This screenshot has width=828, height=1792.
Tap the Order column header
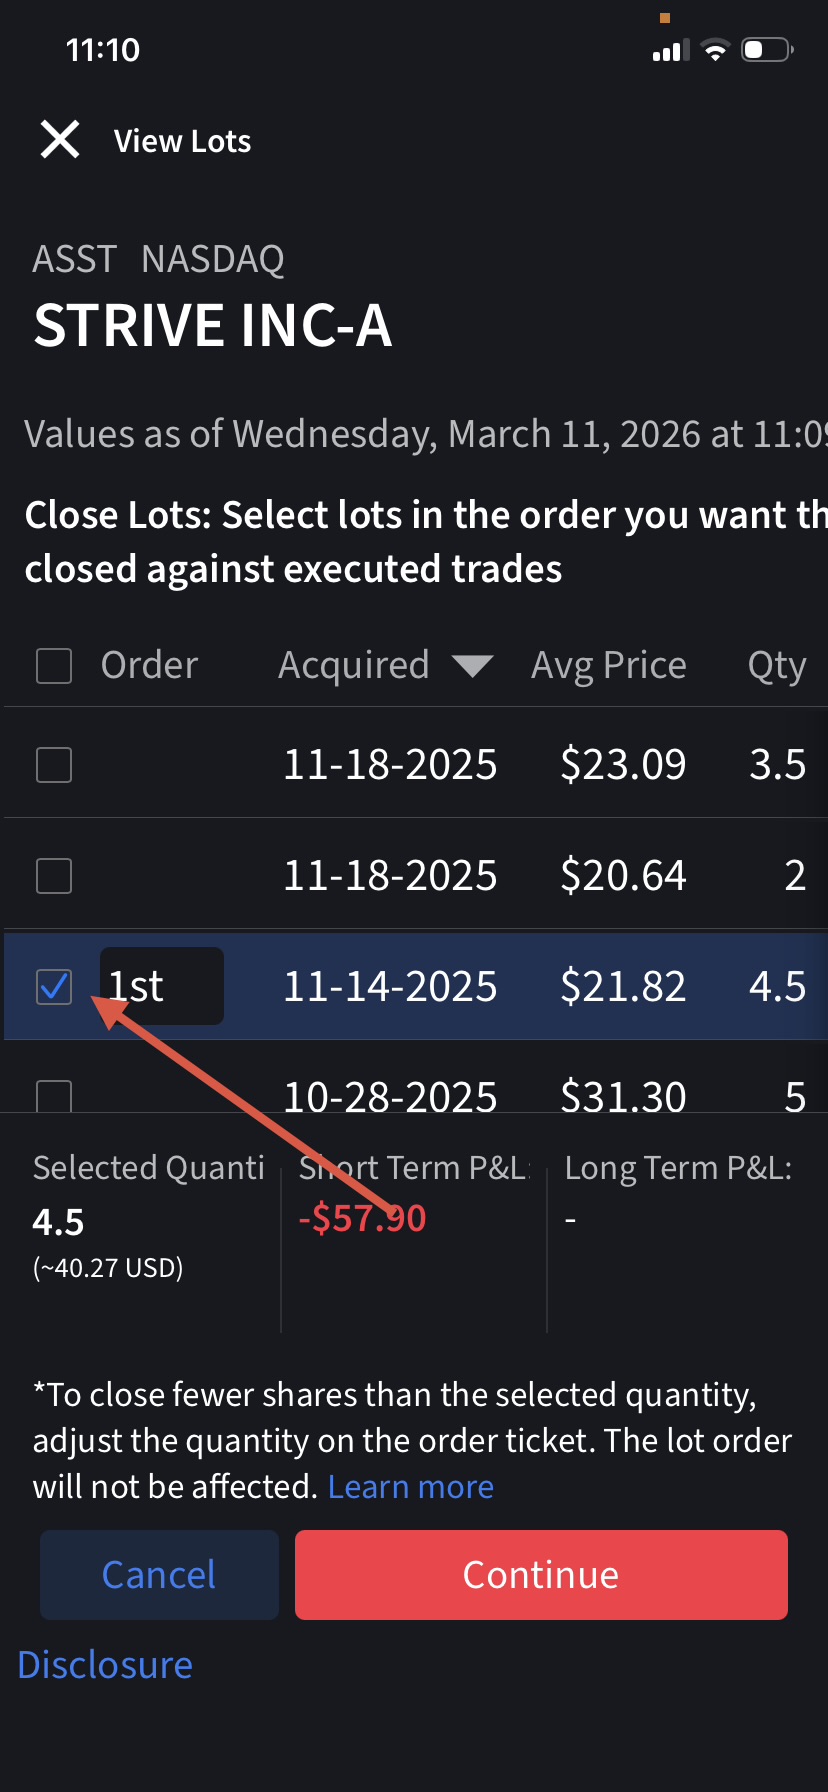[x=150, y=666]
